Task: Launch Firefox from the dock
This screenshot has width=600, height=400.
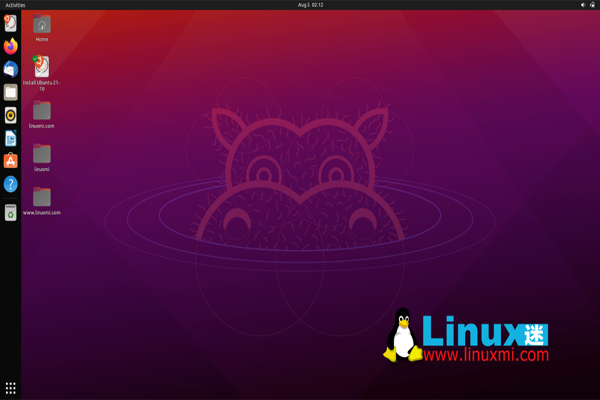Action: coord(11,46)
